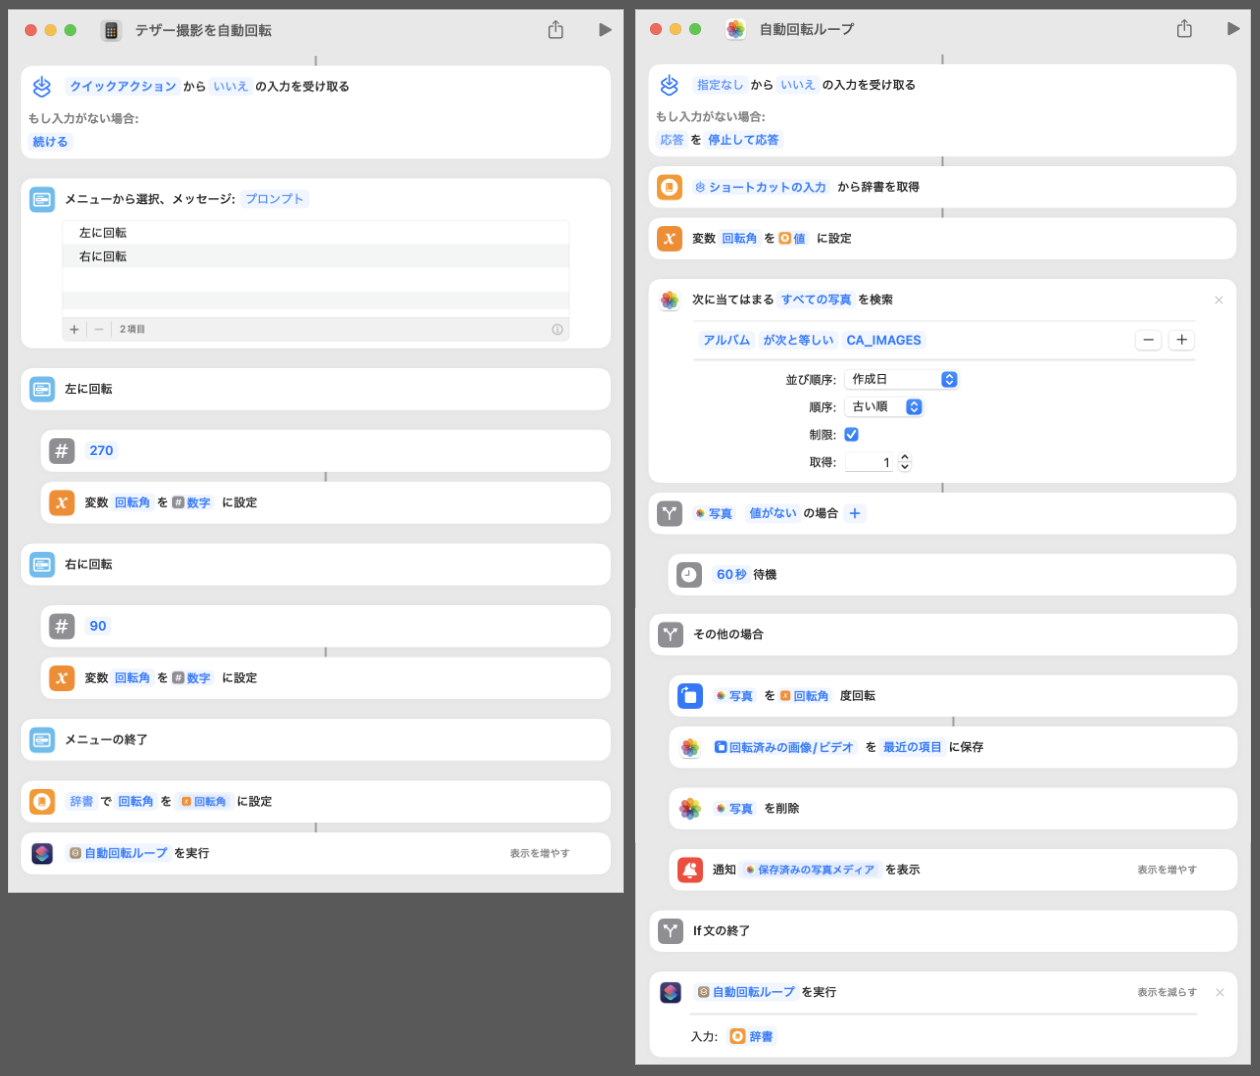Click the number value 270
The height and width of the screenshot is (1076, 1260).
101,451
